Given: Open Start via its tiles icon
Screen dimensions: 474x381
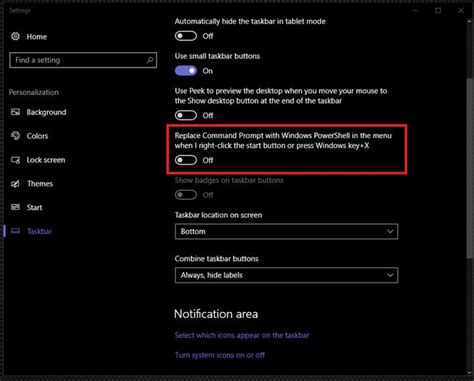Looking at the screenshot, I should point(15,207).
